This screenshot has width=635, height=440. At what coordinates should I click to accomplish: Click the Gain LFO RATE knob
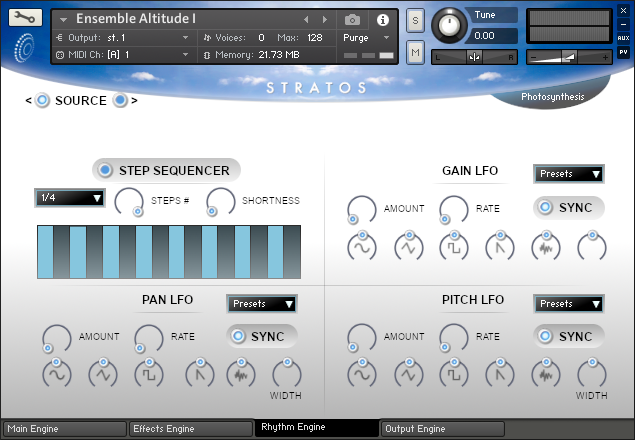pyautogui.click(x=454, y=209)
